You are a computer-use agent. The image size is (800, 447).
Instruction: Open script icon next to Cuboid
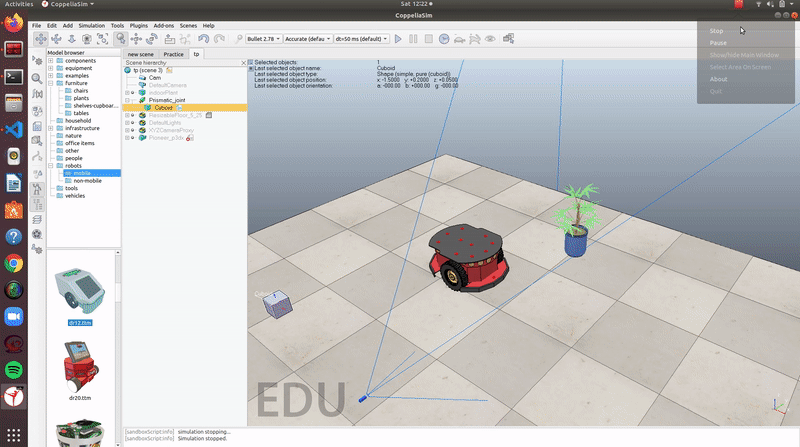pos(180,108)
